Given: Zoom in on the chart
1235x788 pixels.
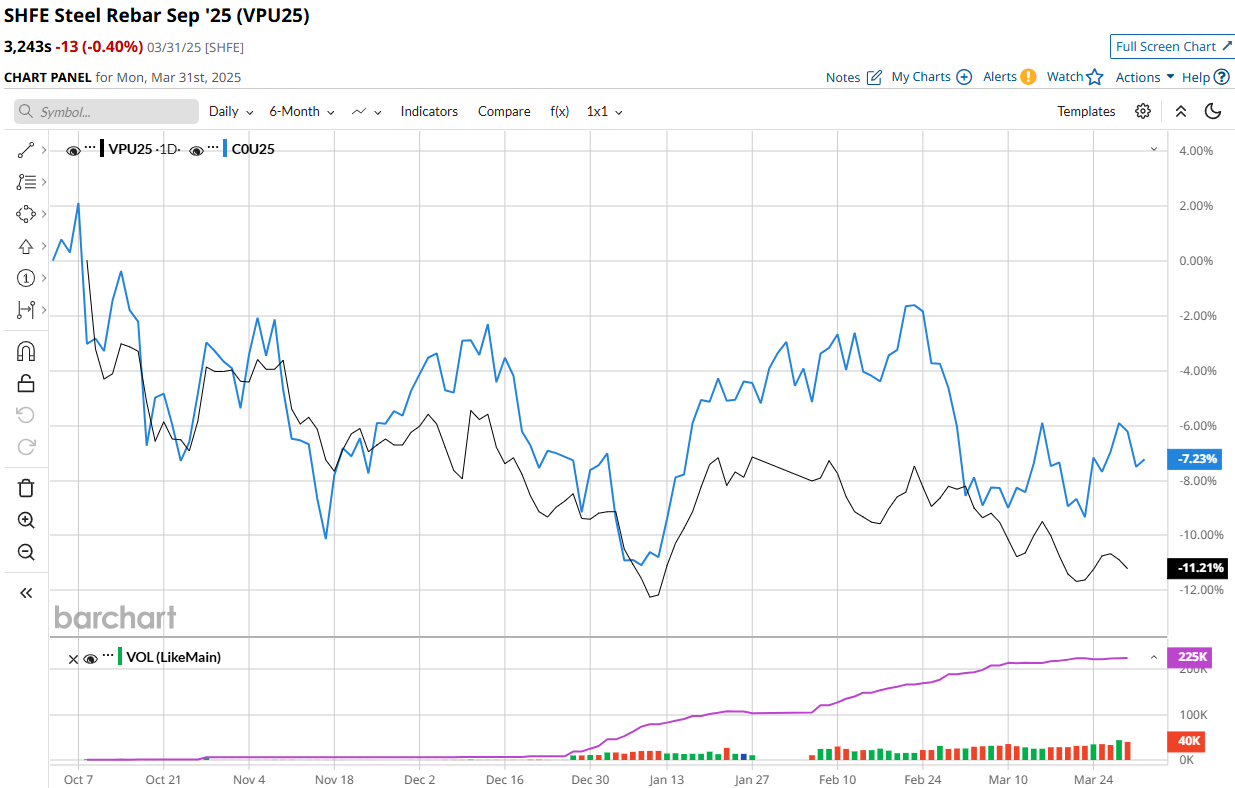Looking at the screenshot, I should pyautogui.click(x=26, y=520).
